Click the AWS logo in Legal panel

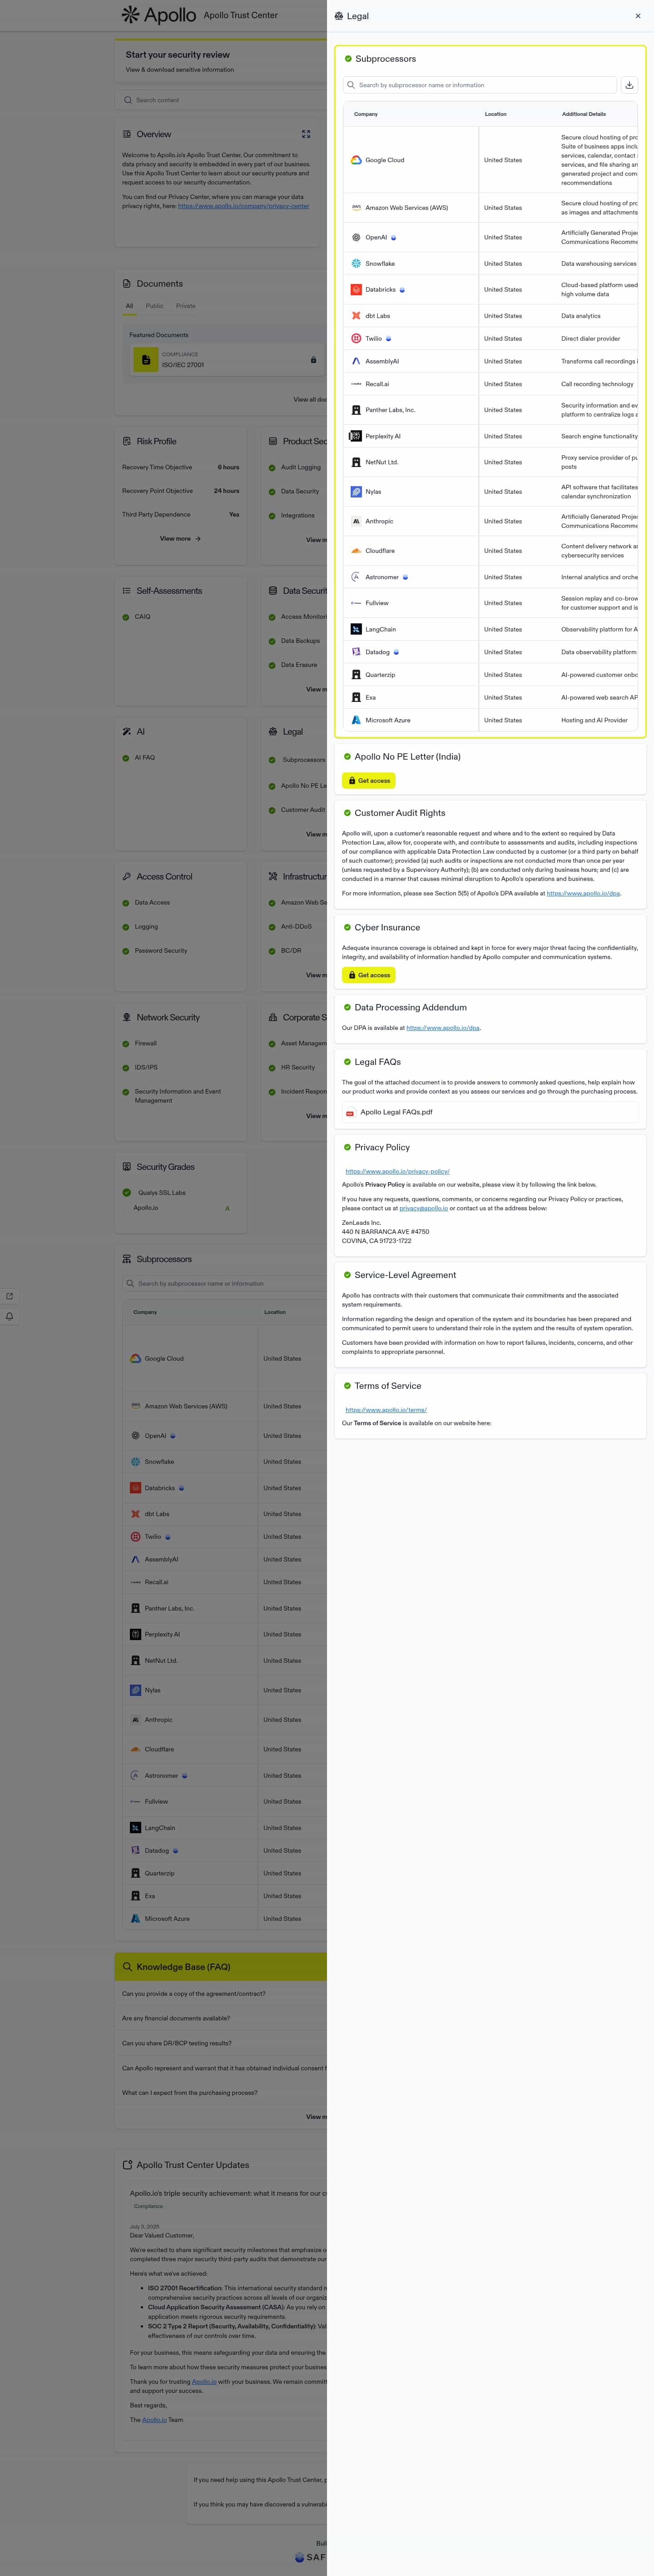tap(356, 208)
